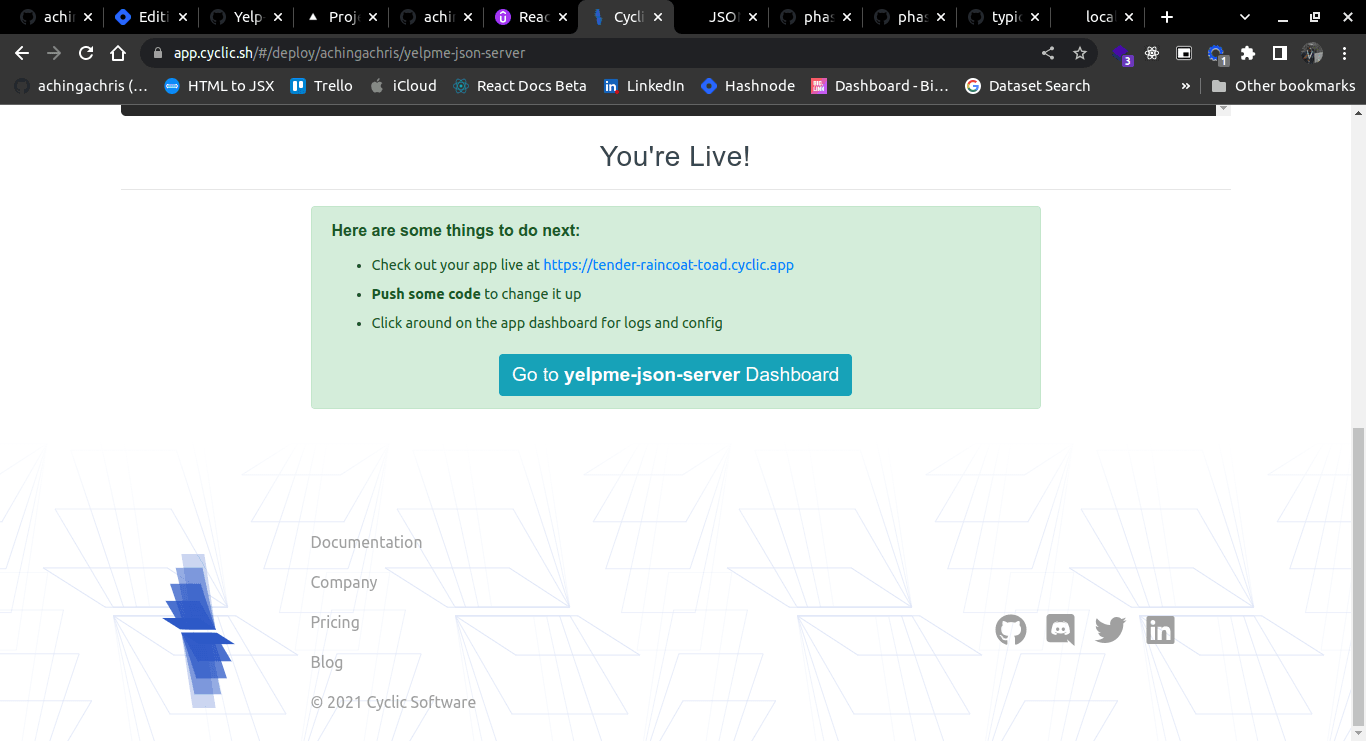The width and height of the screenshot is (1366, 741).
Task: Open Chrome profile avatar
Action: pyautogui.click(x=1312, y=53)
